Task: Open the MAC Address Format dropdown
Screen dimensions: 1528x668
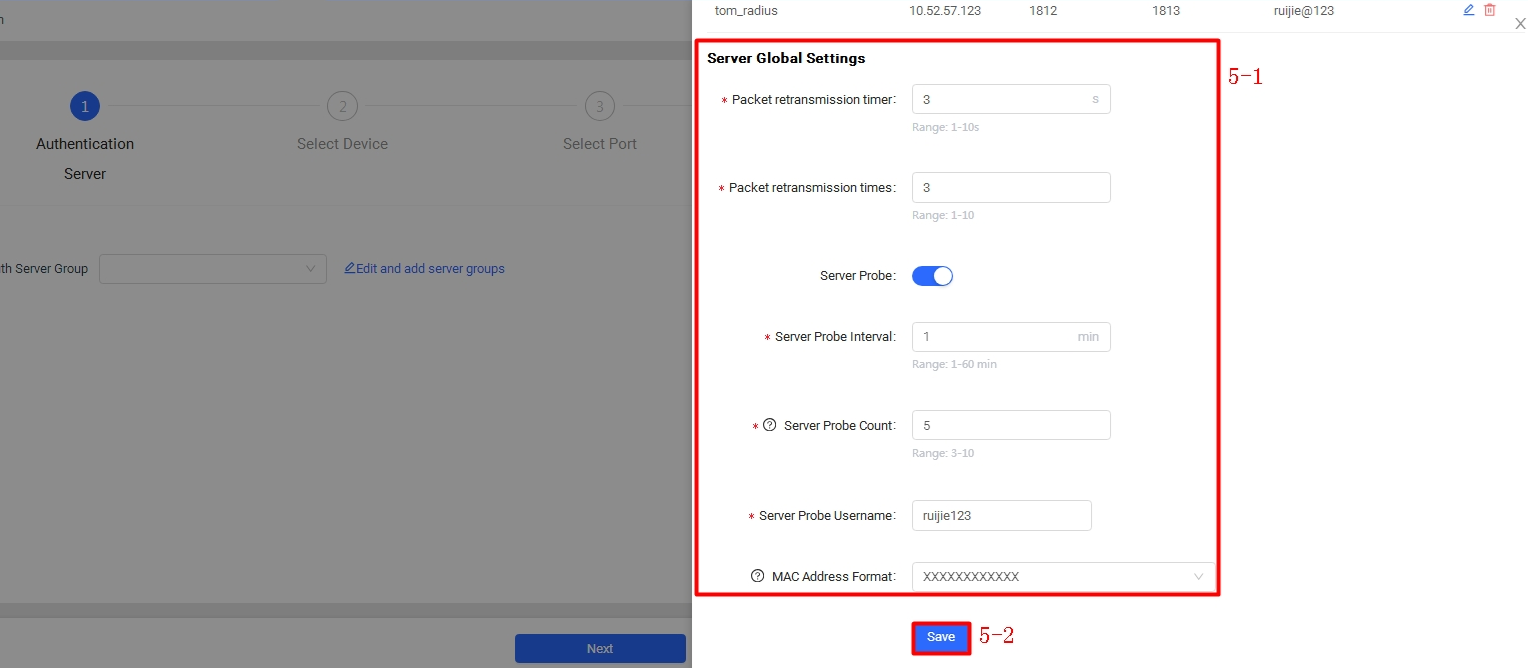Action: pos(1062,577)
